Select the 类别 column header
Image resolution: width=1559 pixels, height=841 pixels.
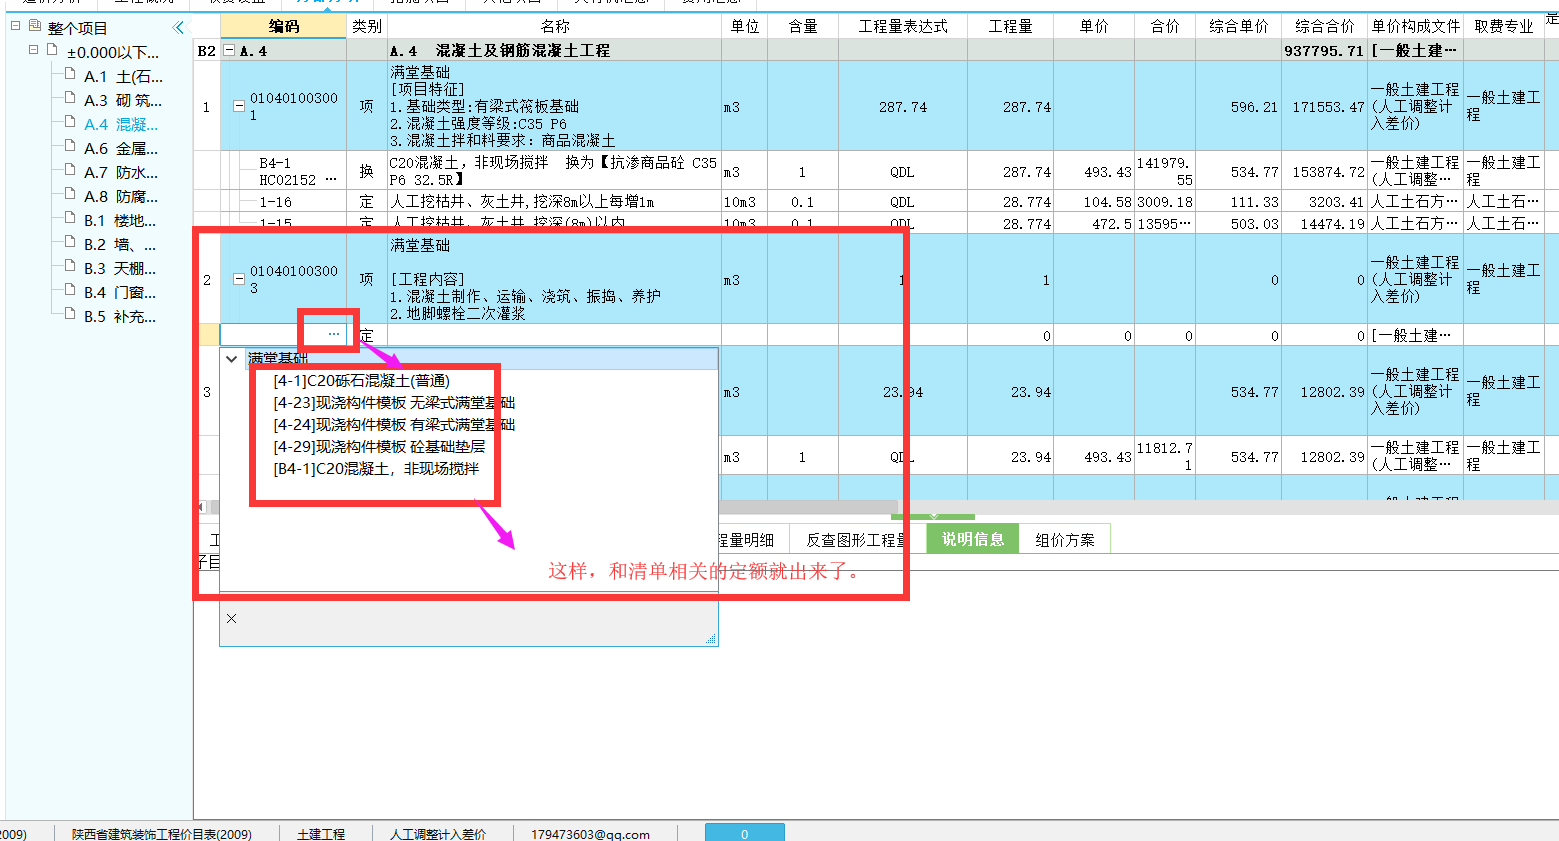pyautogui.click(x=367, y=26)
